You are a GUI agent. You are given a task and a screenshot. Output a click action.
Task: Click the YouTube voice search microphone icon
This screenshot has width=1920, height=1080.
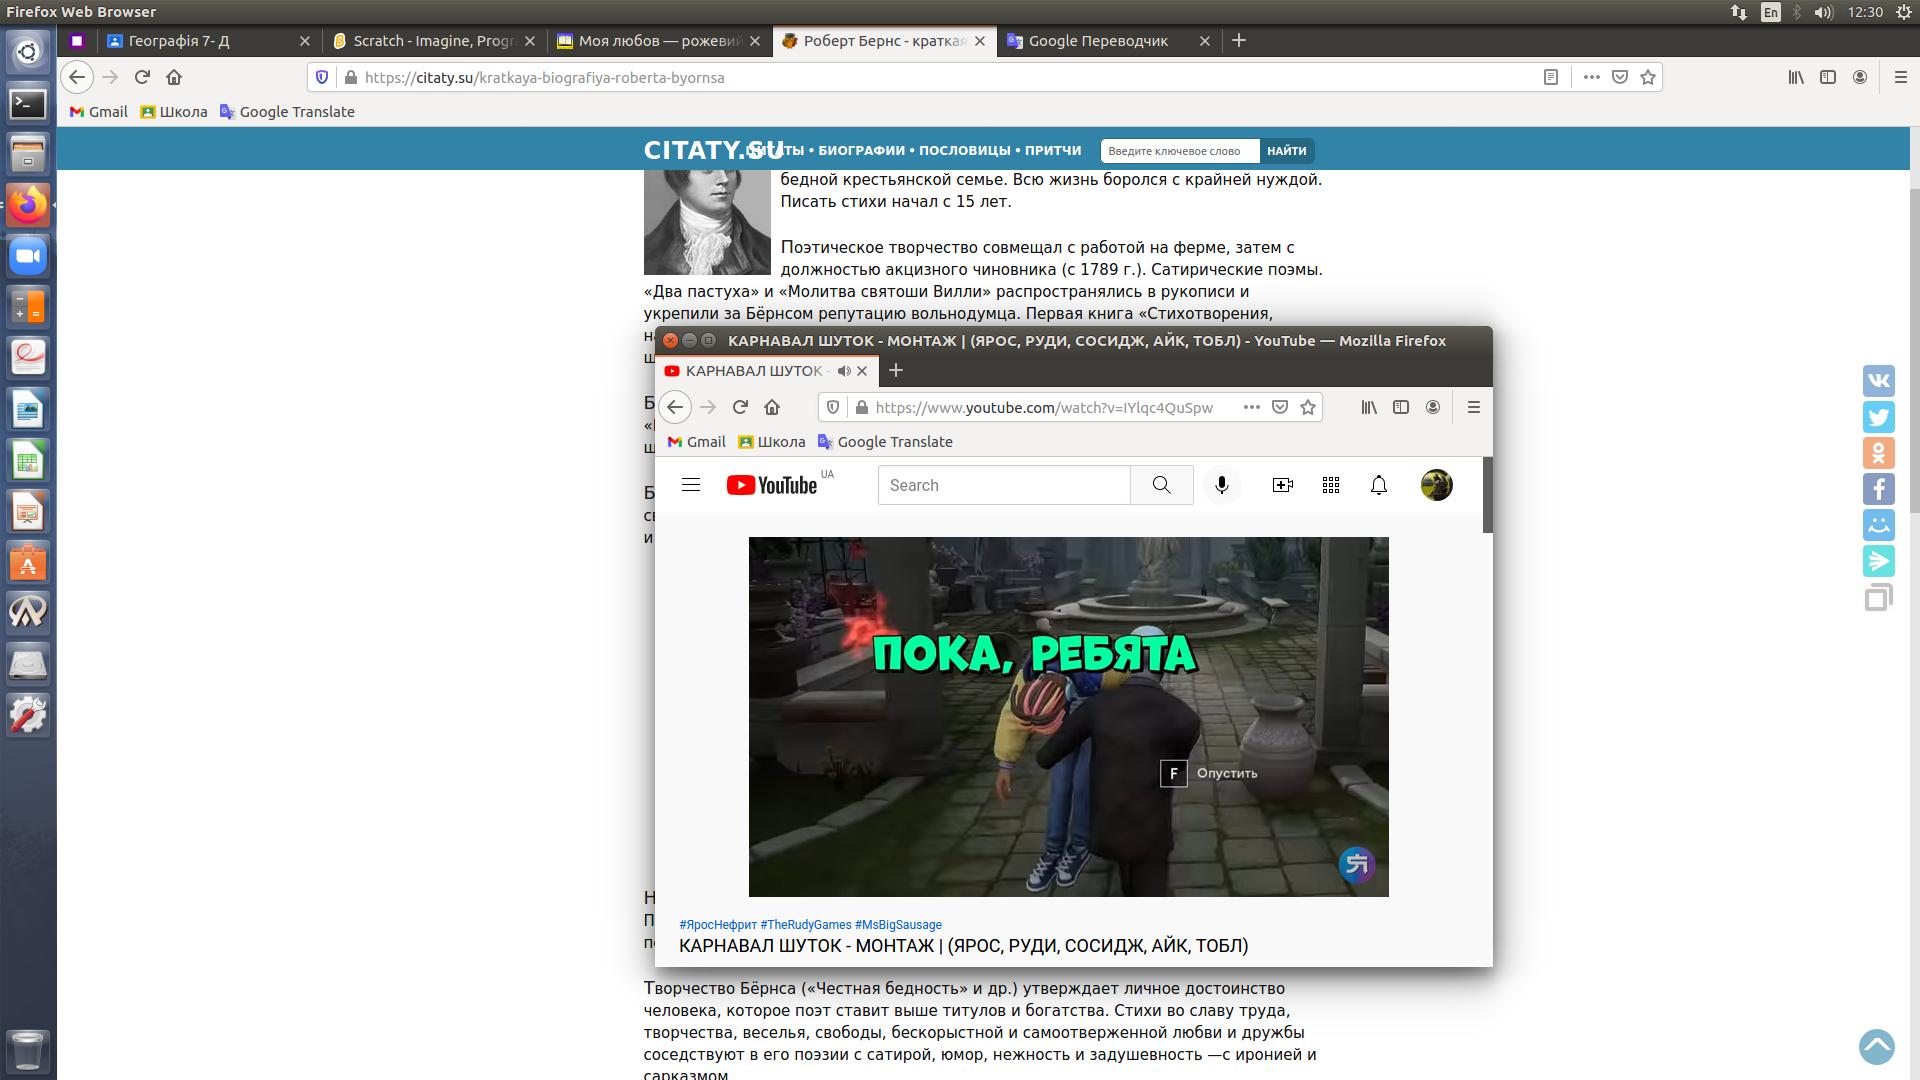(x=1221, y=485)
